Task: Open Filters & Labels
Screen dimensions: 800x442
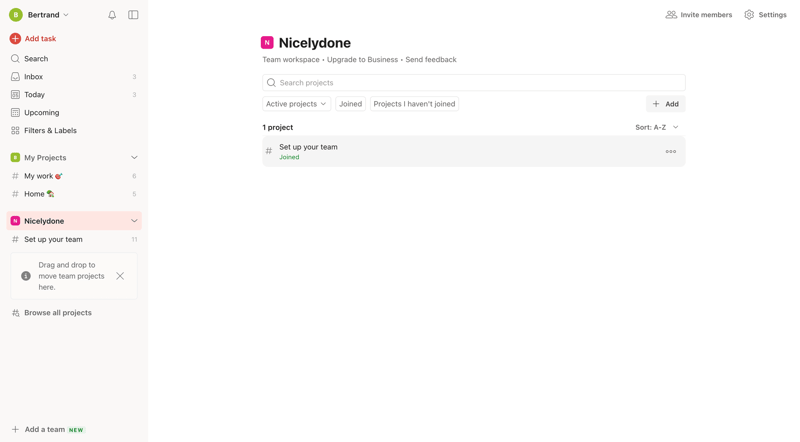Action: 74,130
